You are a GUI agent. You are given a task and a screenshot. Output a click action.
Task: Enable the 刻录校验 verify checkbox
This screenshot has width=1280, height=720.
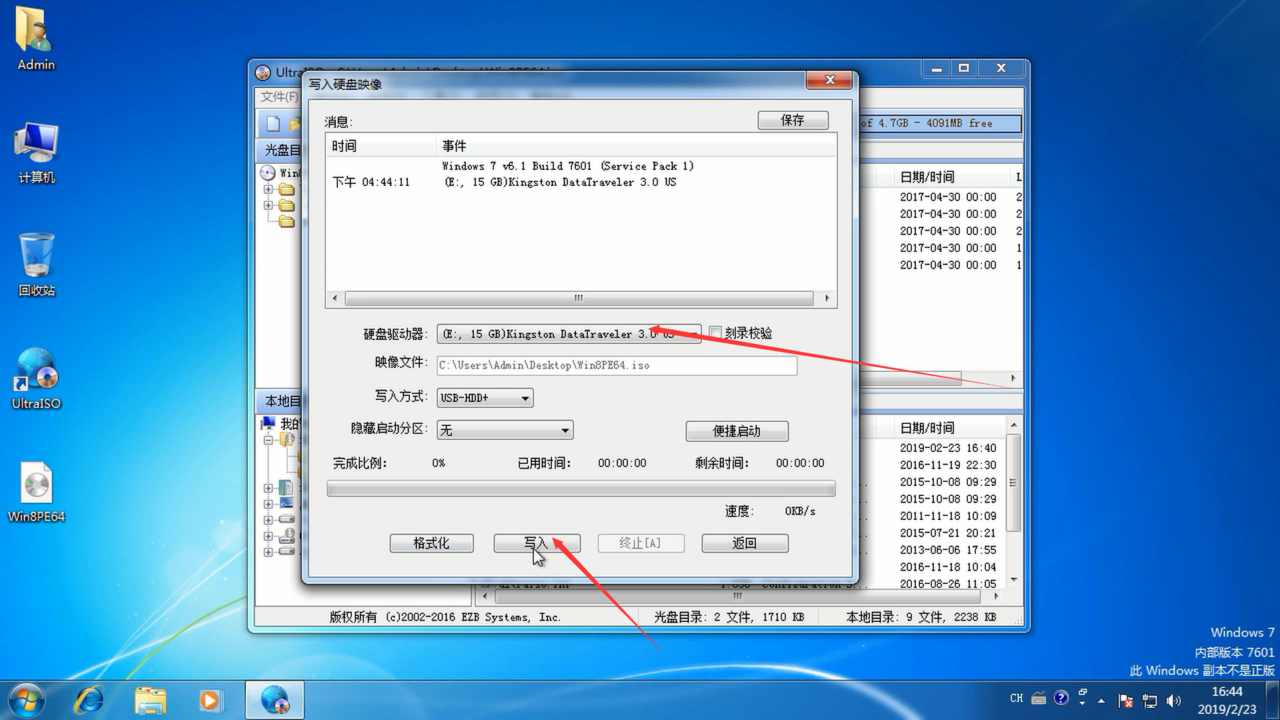[x=715, y=333]
